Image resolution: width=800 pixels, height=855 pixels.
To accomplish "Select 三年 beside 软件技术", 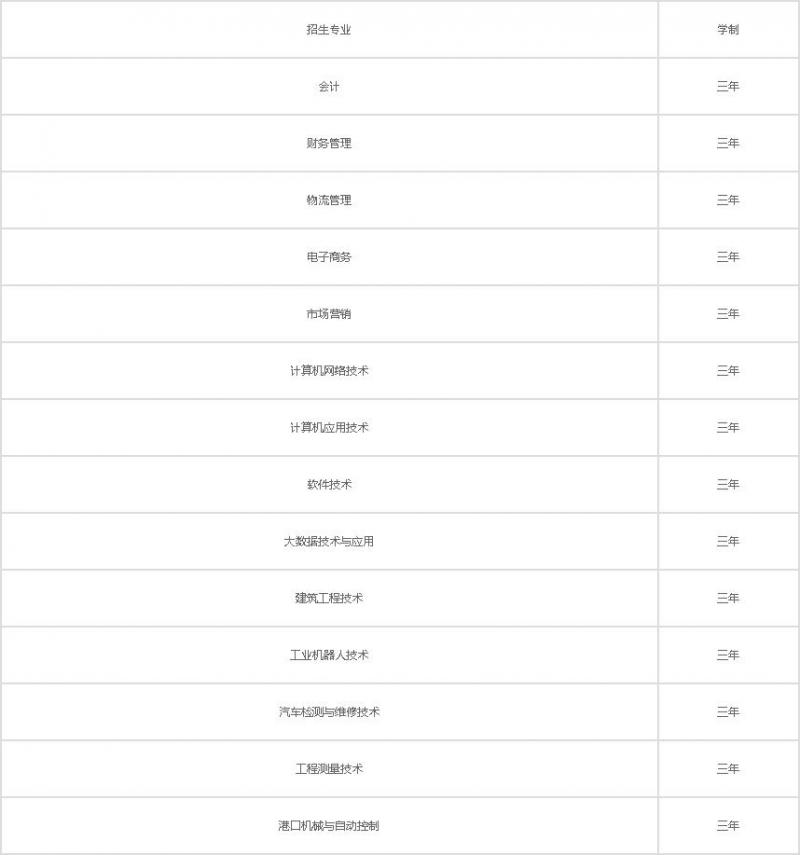I will tap(727, 485).
